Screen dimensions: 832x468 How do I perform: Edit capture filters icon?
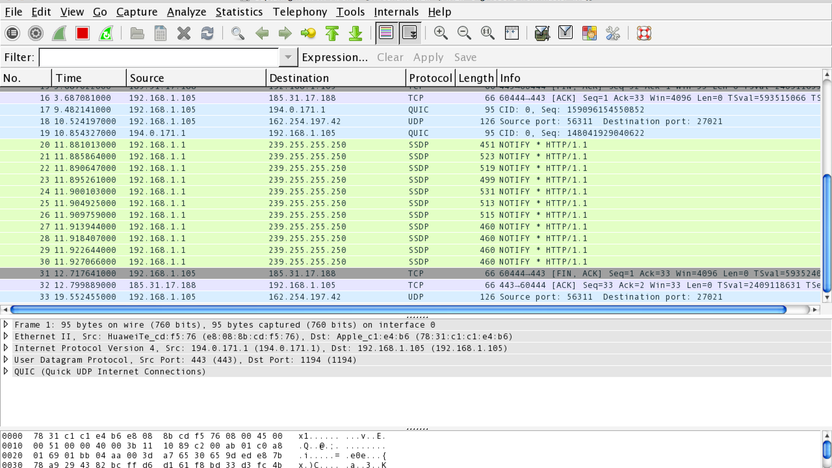pos(542,33)
